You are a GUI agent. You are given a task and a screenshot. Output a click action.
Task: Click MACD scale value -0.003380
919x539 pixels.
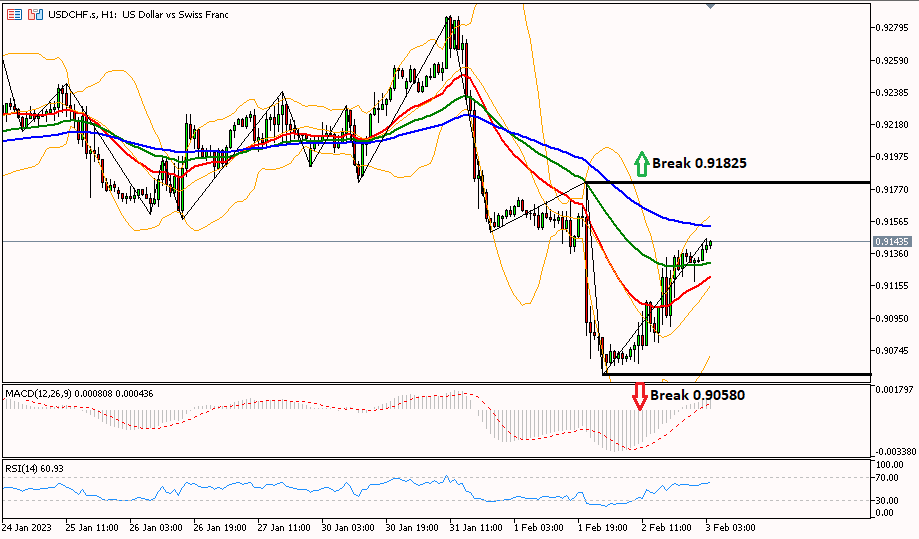point(896,452)
